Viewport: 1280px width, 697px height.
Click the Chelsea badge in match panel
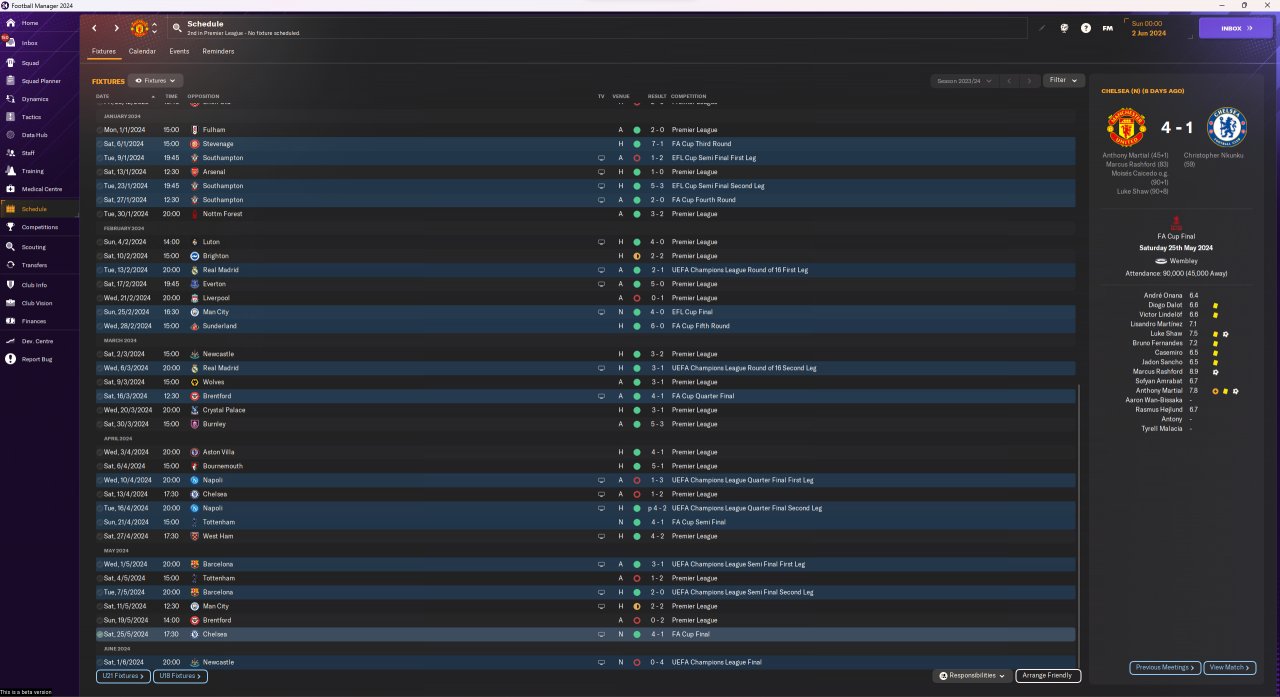click(1225, 127)
